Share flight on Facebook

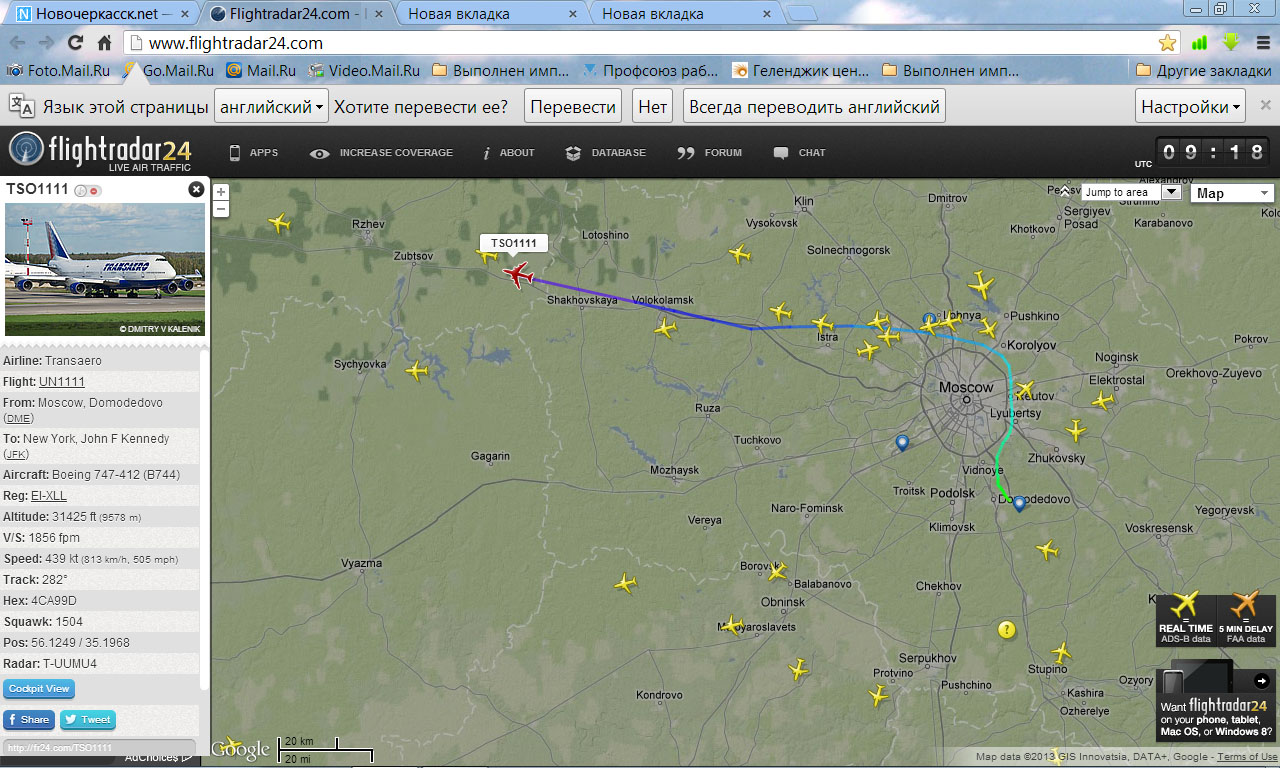tap(28, 719)
